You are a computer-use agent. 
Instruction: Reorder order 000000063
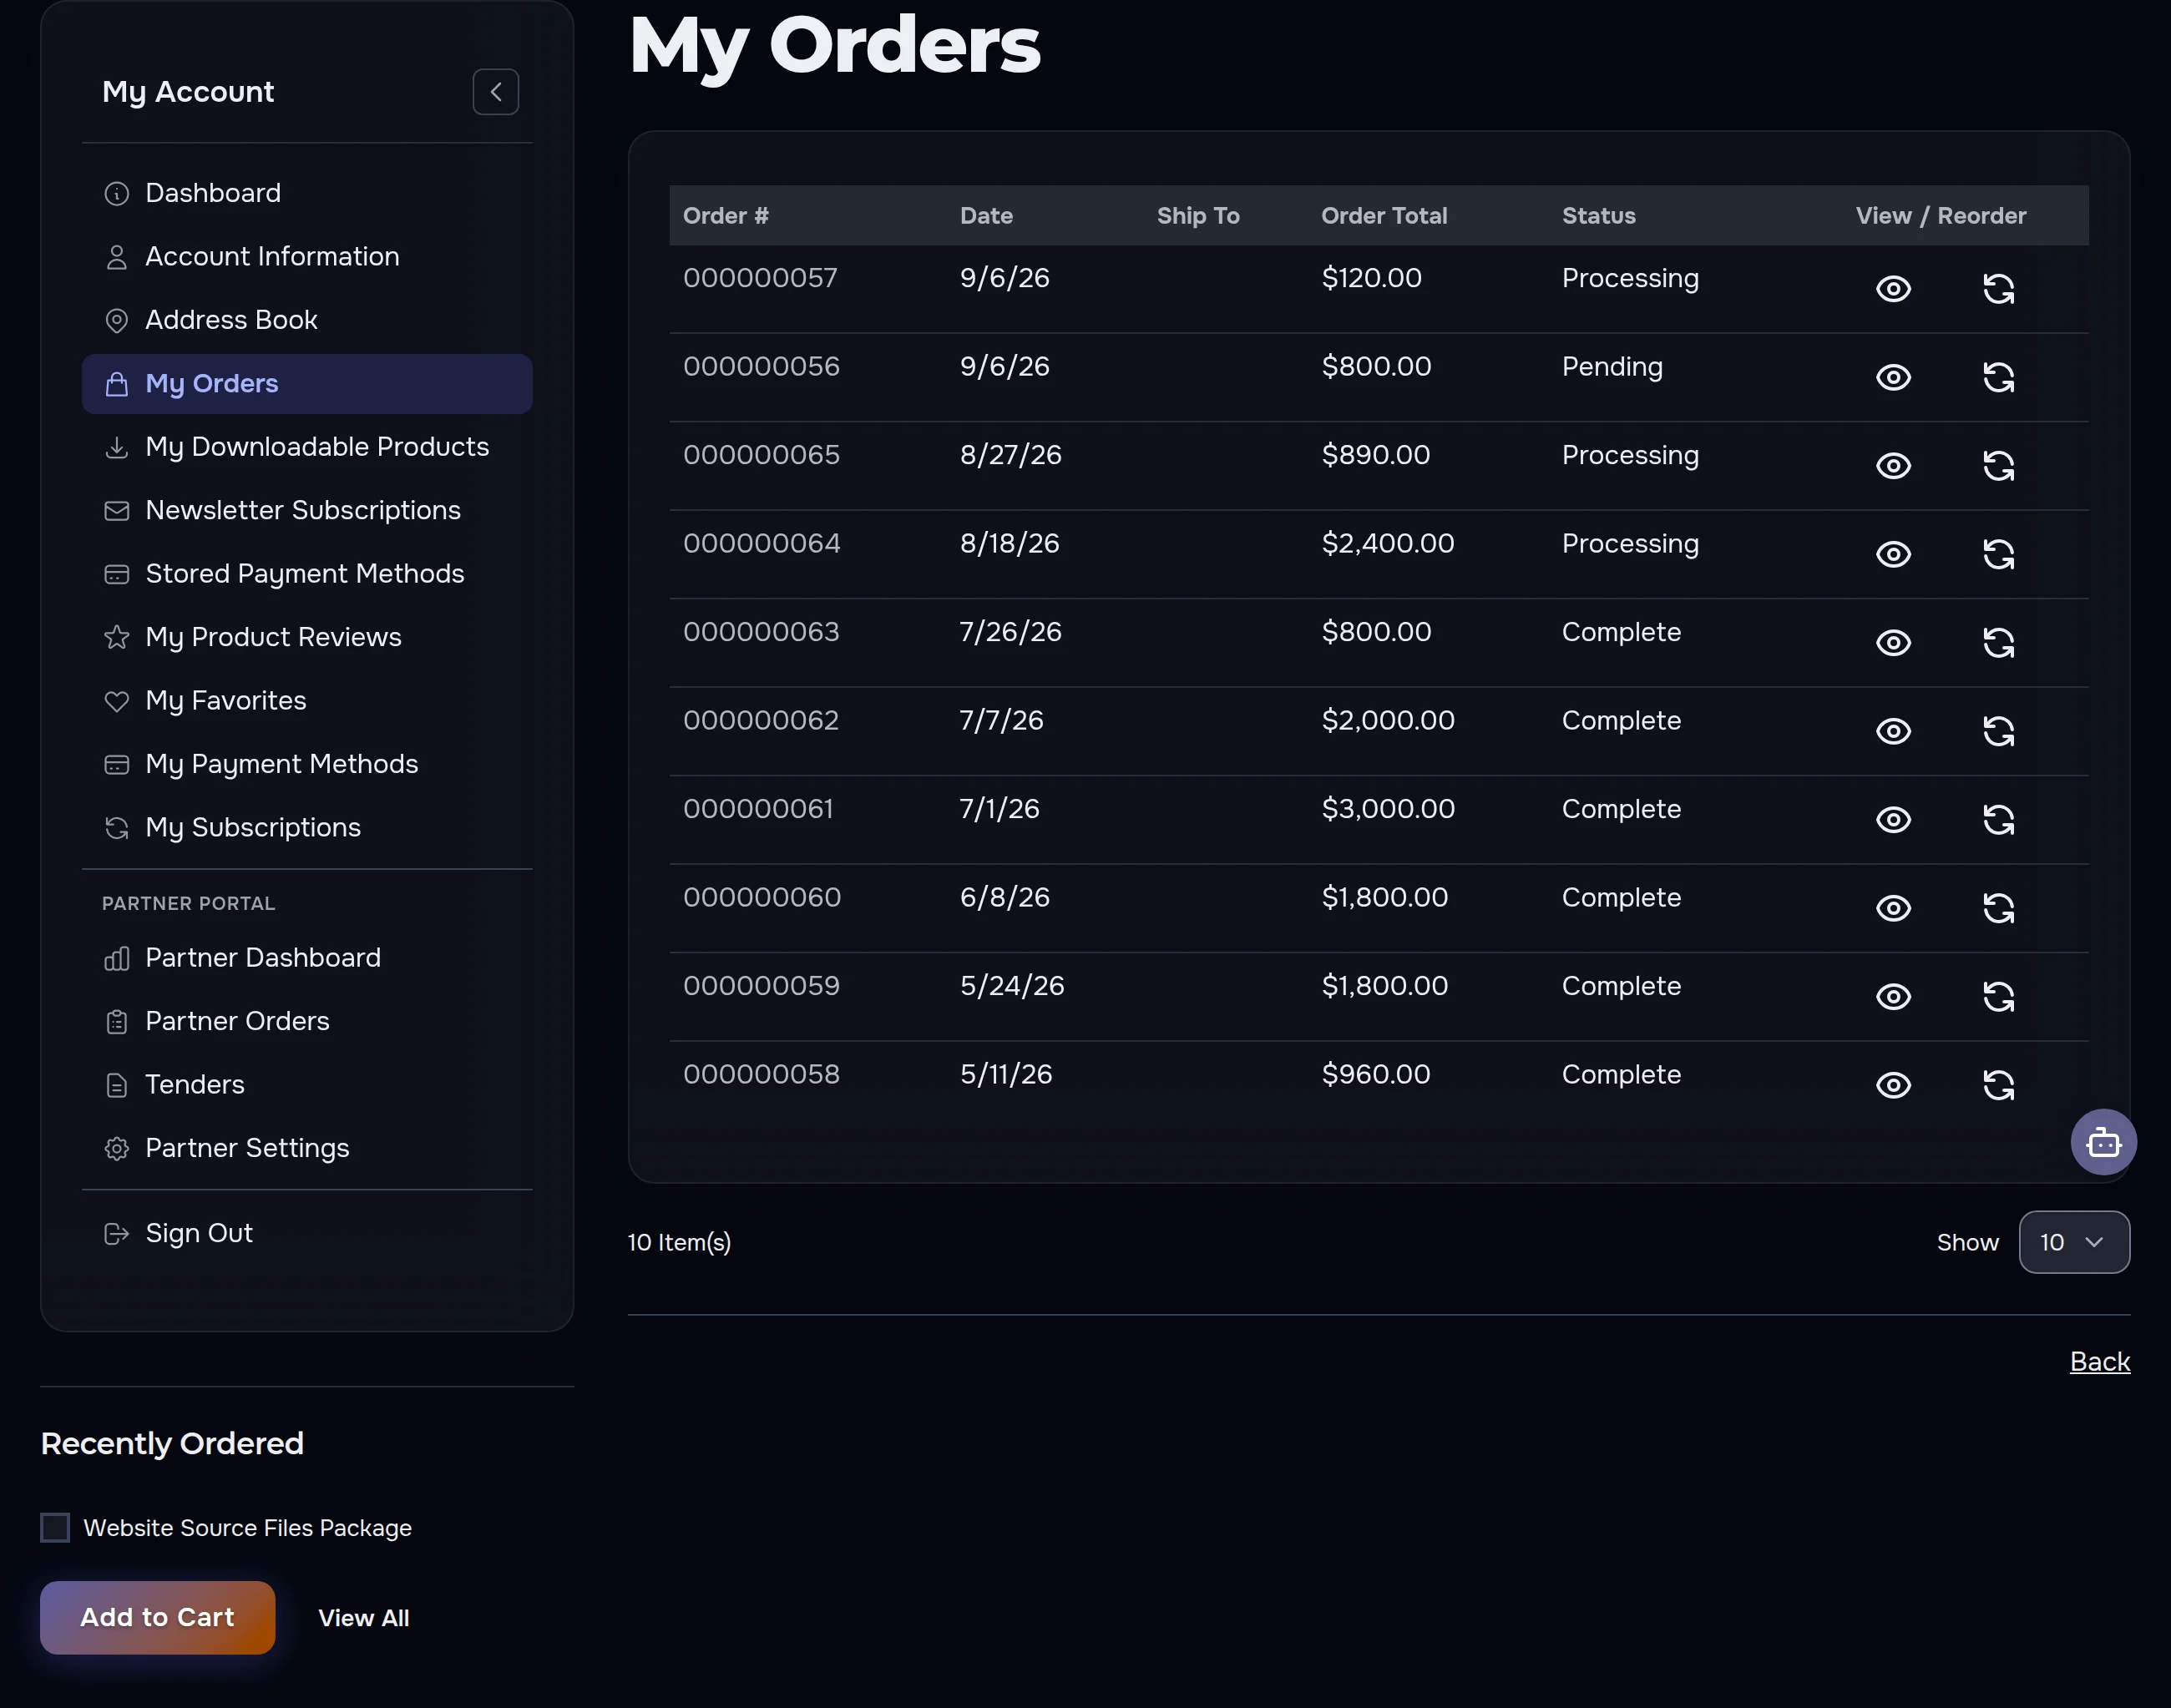1998,643
